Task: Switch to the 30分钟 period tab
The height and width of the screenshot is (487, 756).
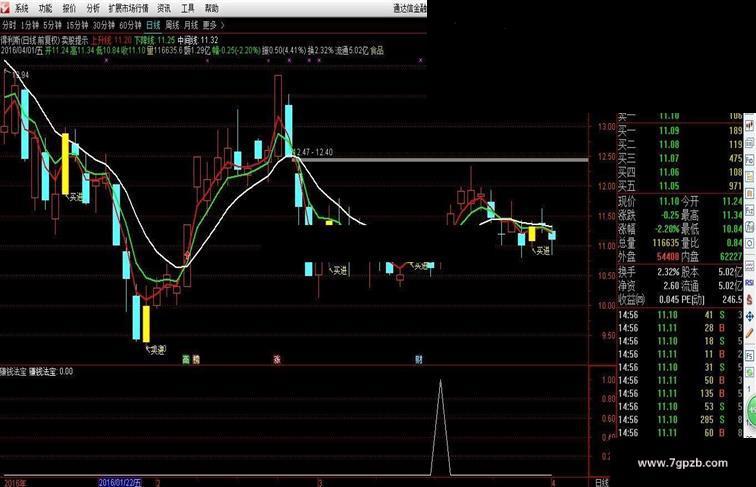Action: pos(104,25)
